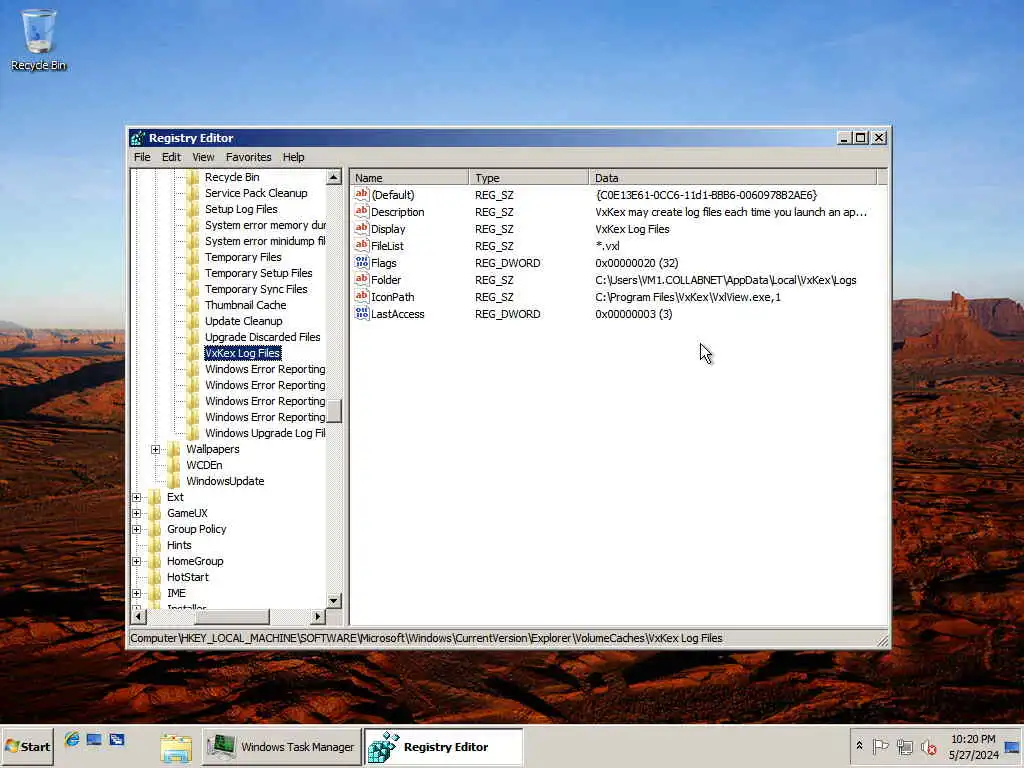
Task: Select the WCDEn registry key
Action: pos(204,465)
